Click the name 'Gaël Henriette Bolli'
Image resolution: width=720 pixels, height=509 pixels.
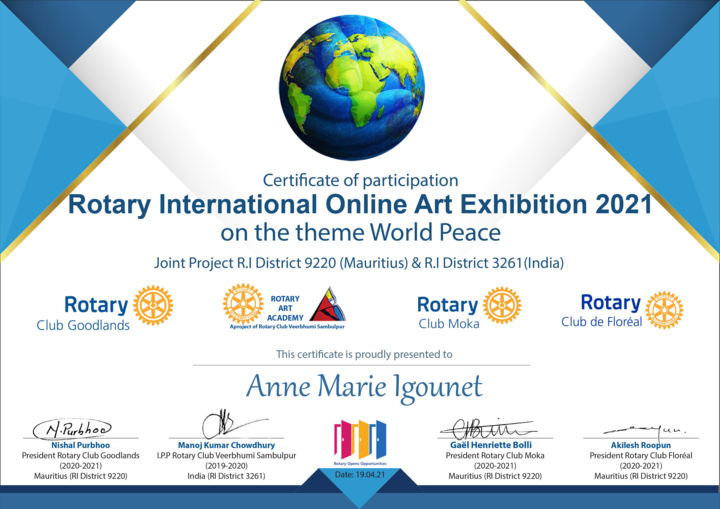(491, 445)
